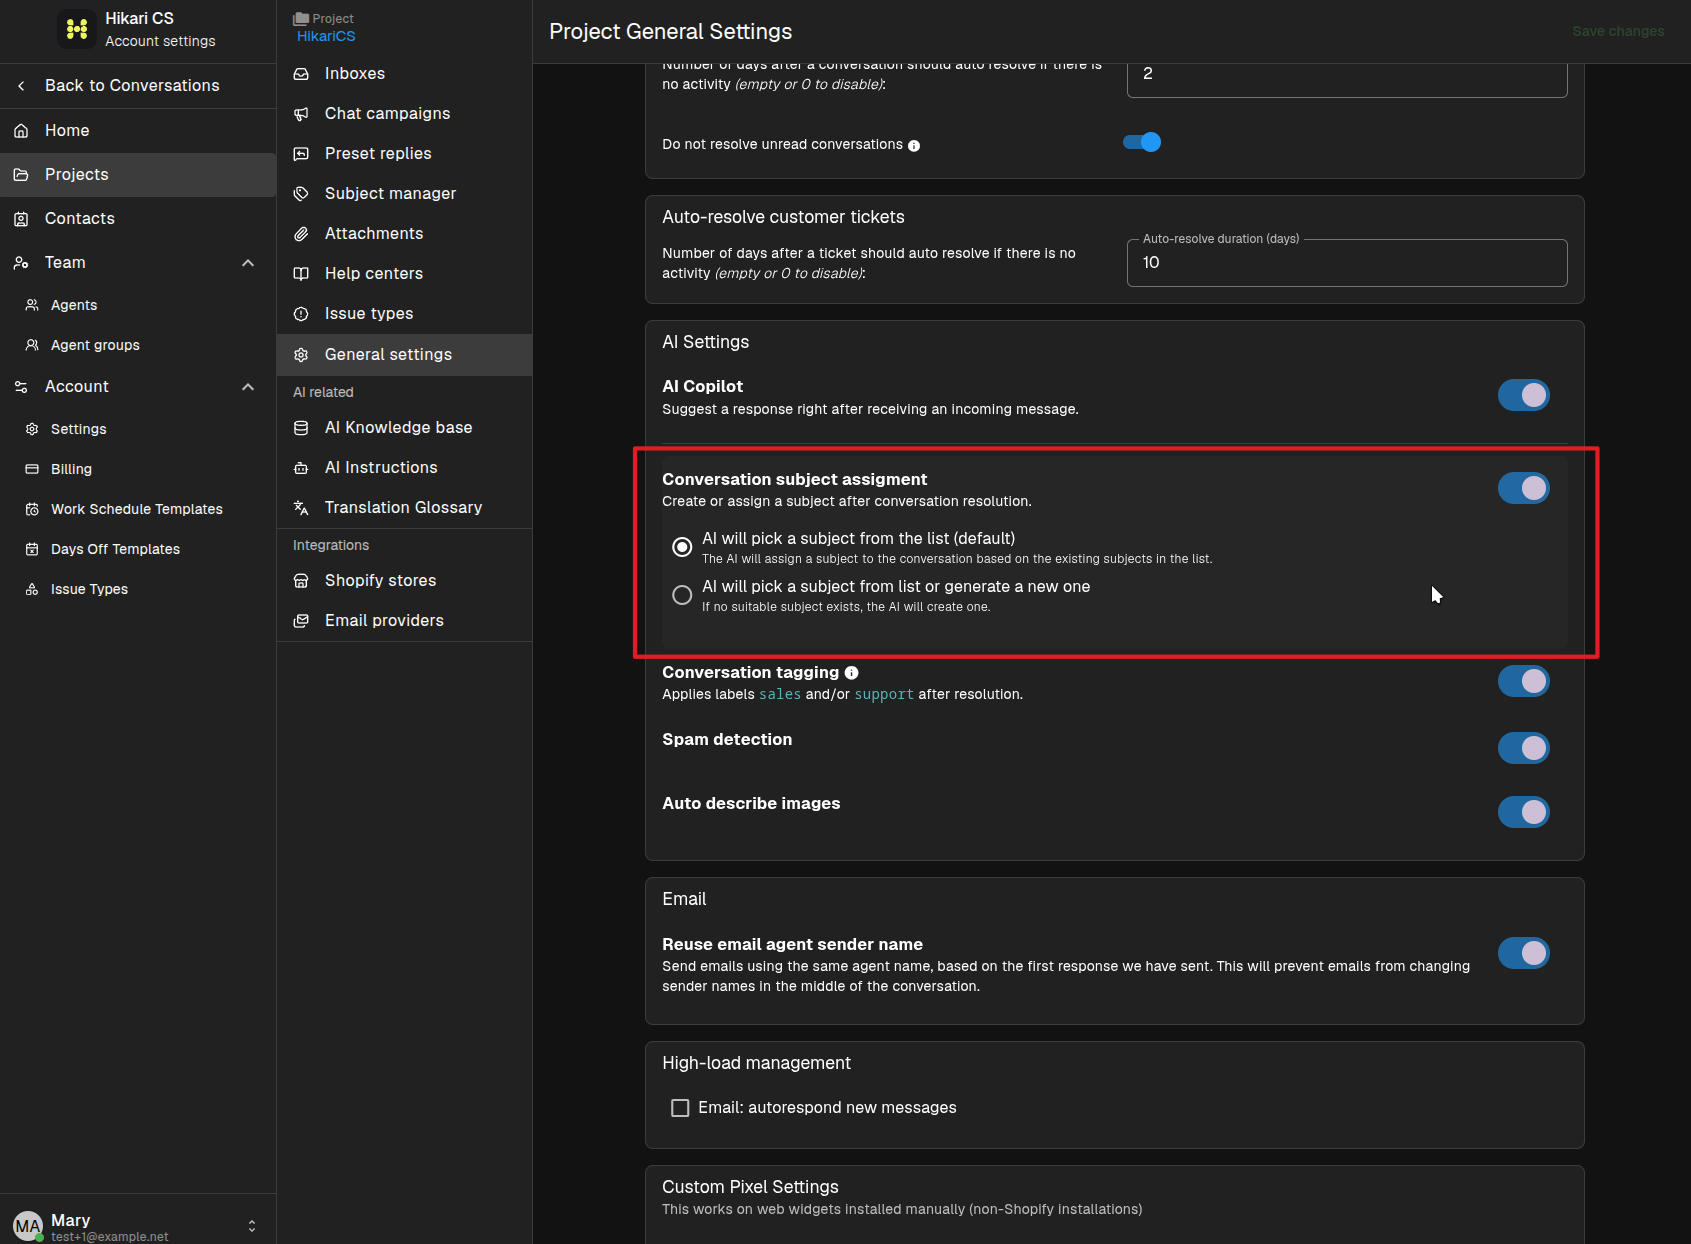
Task: Click the Hikari CS logo icon
Action: click(77, 29)
